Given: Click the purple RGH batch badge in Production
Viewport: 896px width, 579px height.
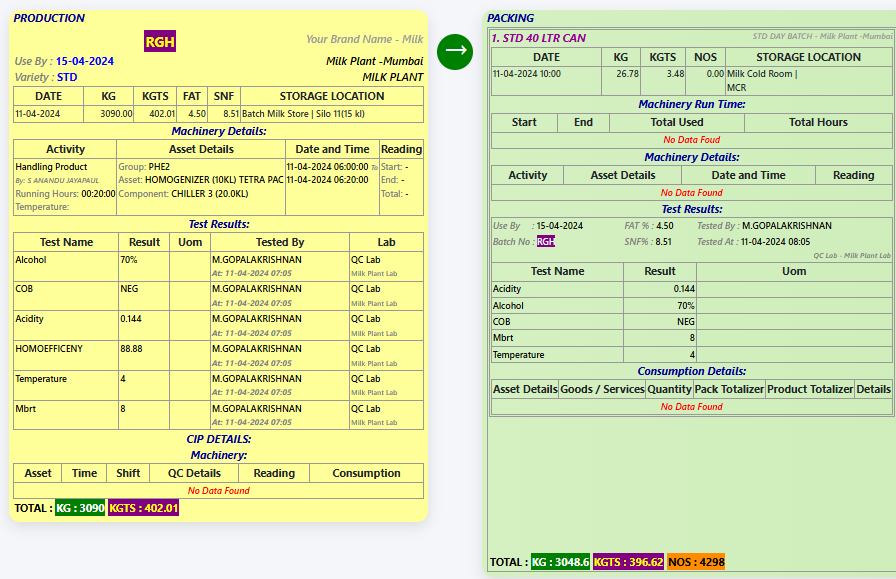Looking at the screenshot, I should [160, 41].
